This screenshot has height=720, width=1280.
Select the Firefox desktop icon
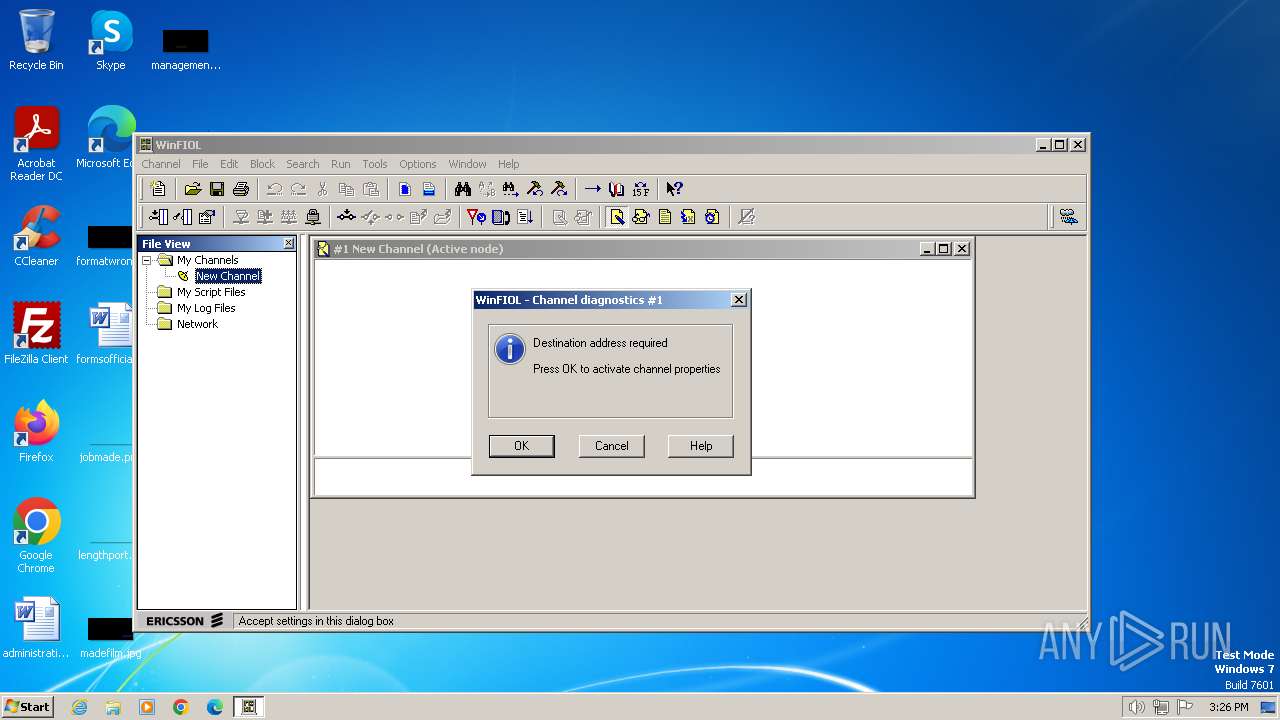(x=36, y=432)
